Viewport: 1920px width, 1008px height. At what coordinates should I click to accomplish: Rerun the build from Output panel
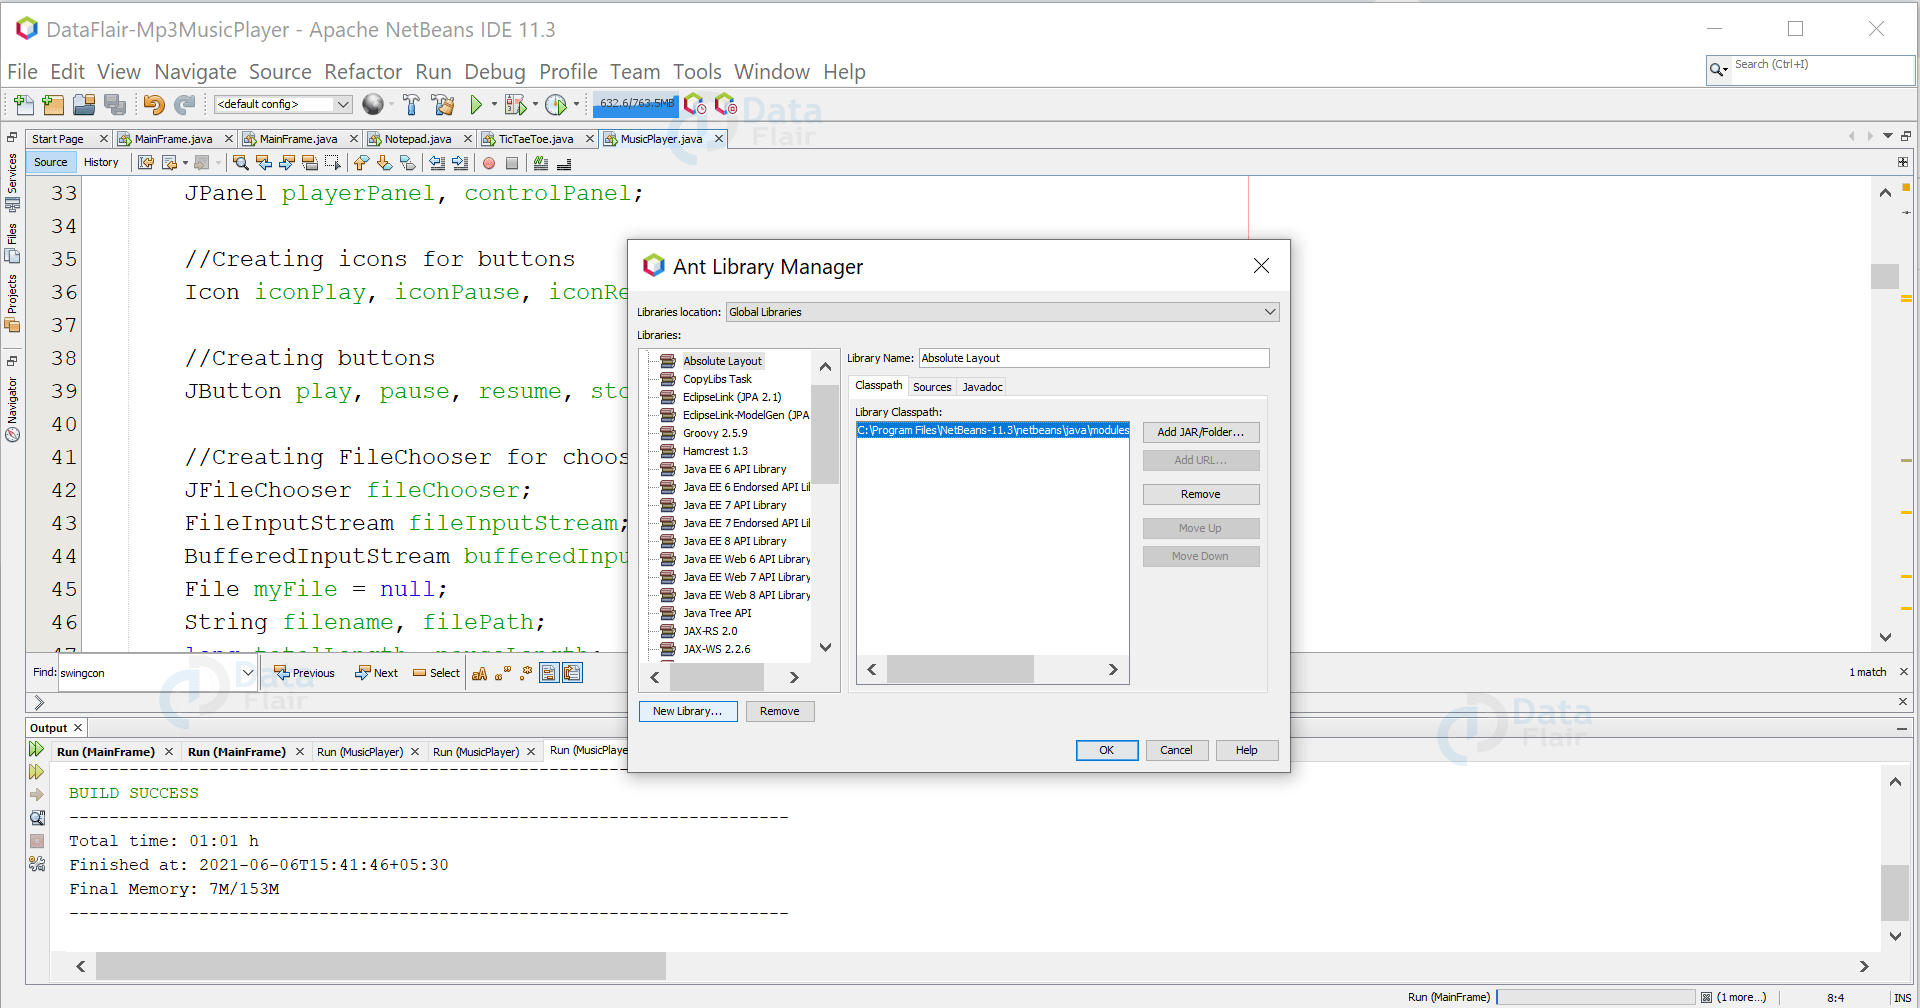pos(36,749)
